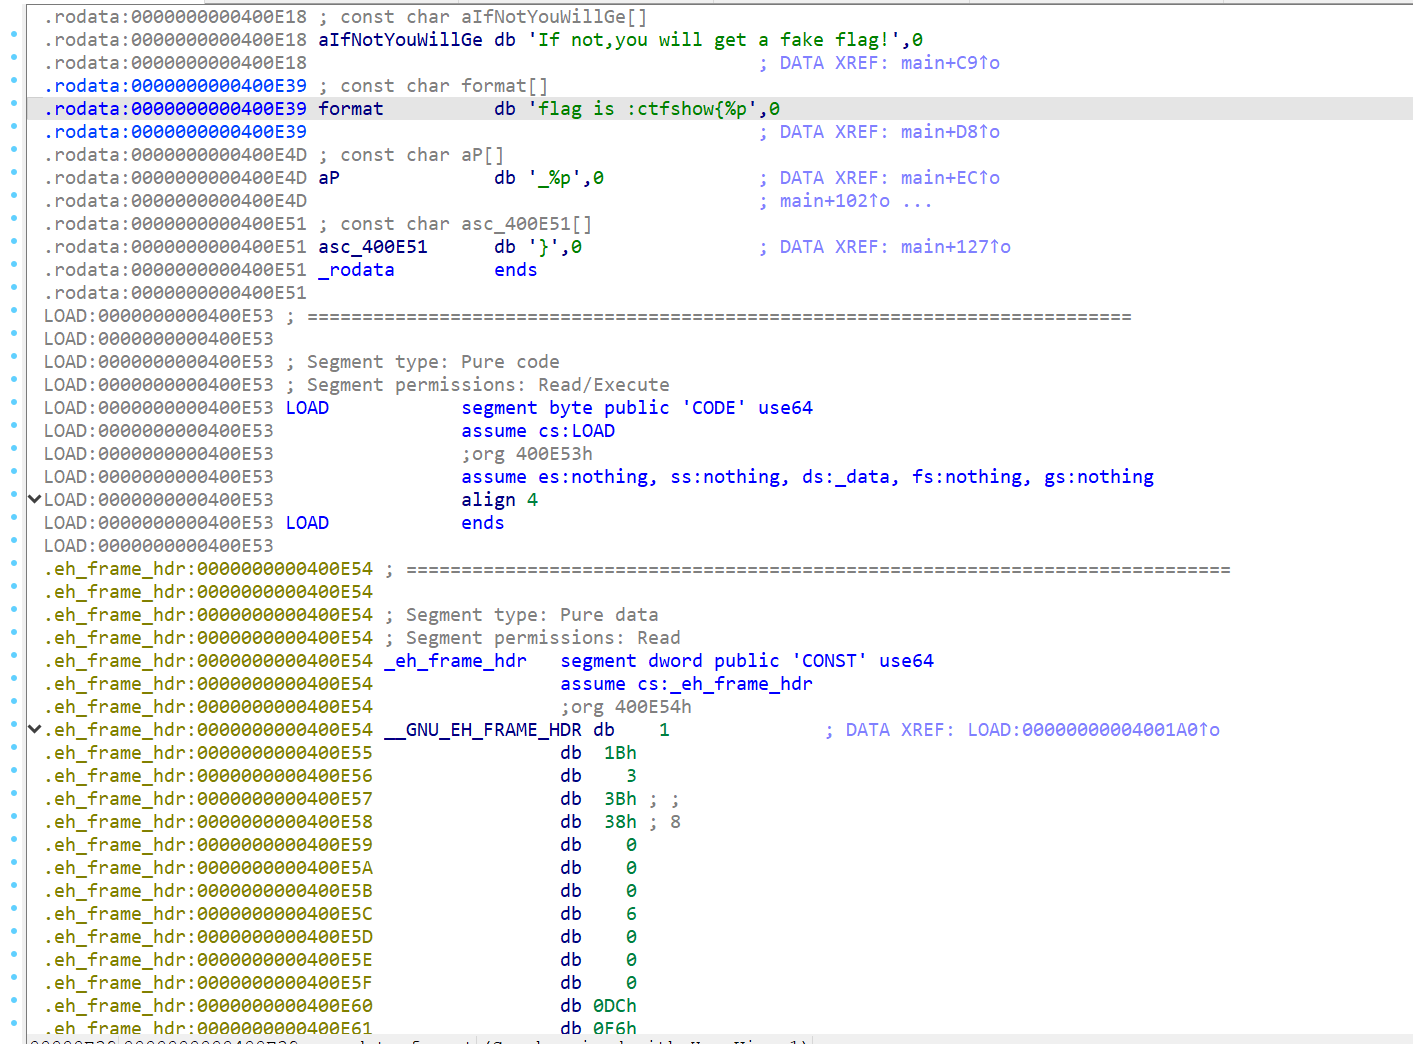This screenshot has width=1413, height=1044.
Task: Click the ';org 400E53h' comment
Action: [x=527, y=454]
